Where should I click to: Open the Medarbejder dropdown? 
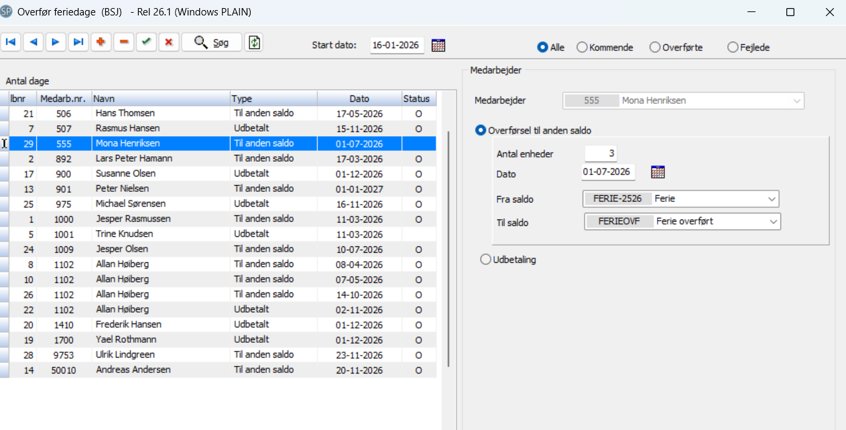[x=797, y=101]
